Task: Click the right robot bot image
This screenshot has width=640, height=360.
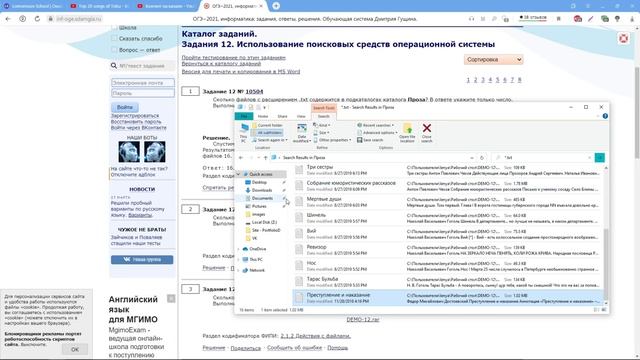Action: pos(155,152)
